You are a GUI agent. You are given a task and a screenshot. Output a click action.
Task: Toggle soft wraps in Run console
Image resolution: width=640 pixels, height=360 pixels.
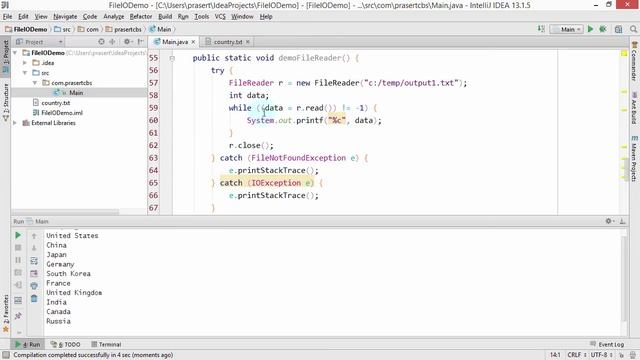point(34,261)
